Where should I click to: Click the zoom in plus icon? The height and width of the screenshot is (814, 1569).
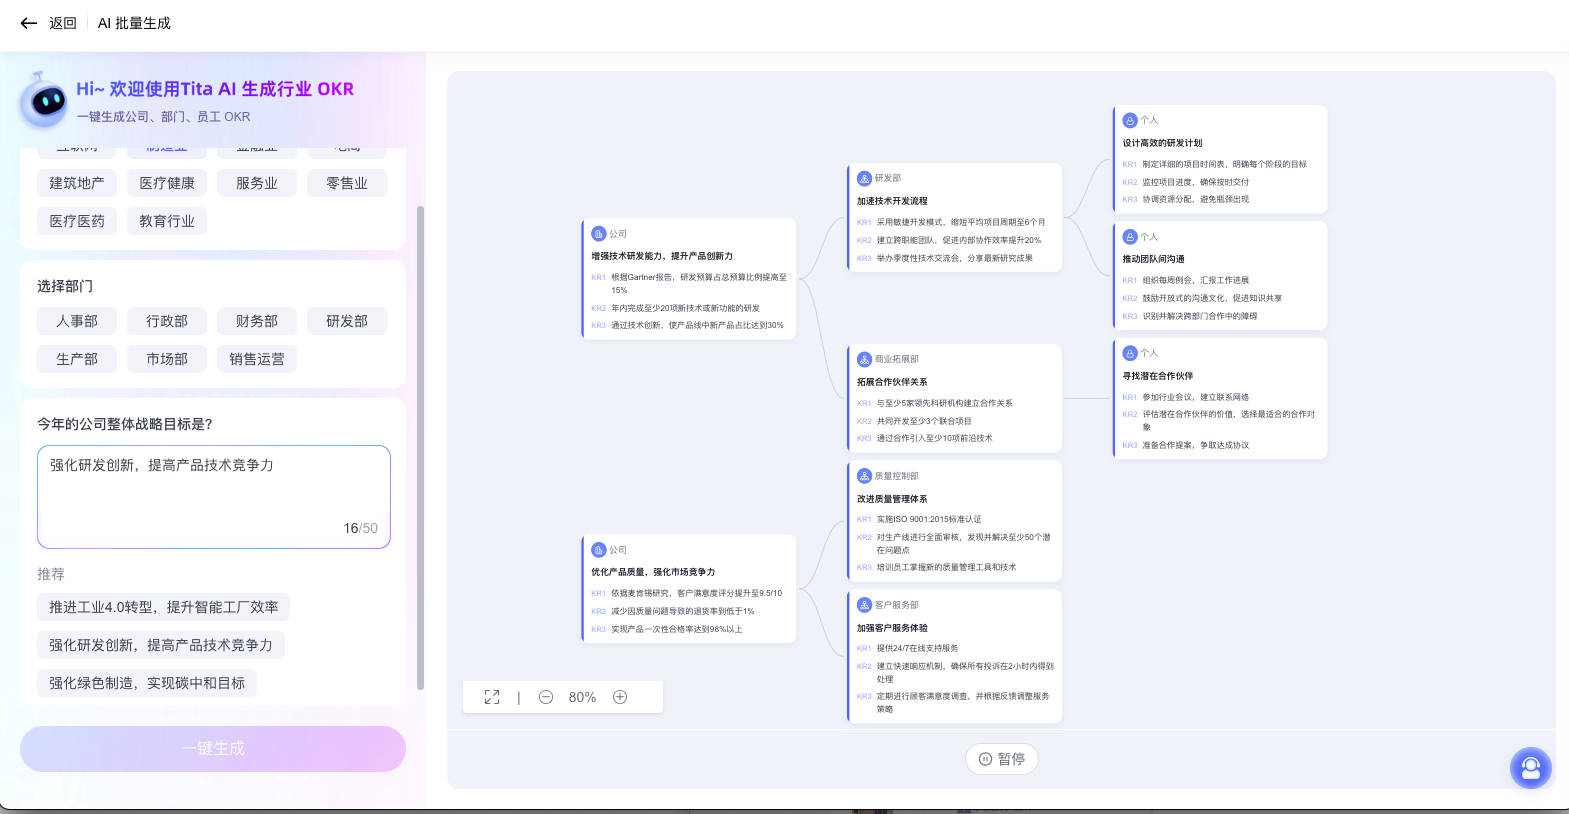point(620,697)
